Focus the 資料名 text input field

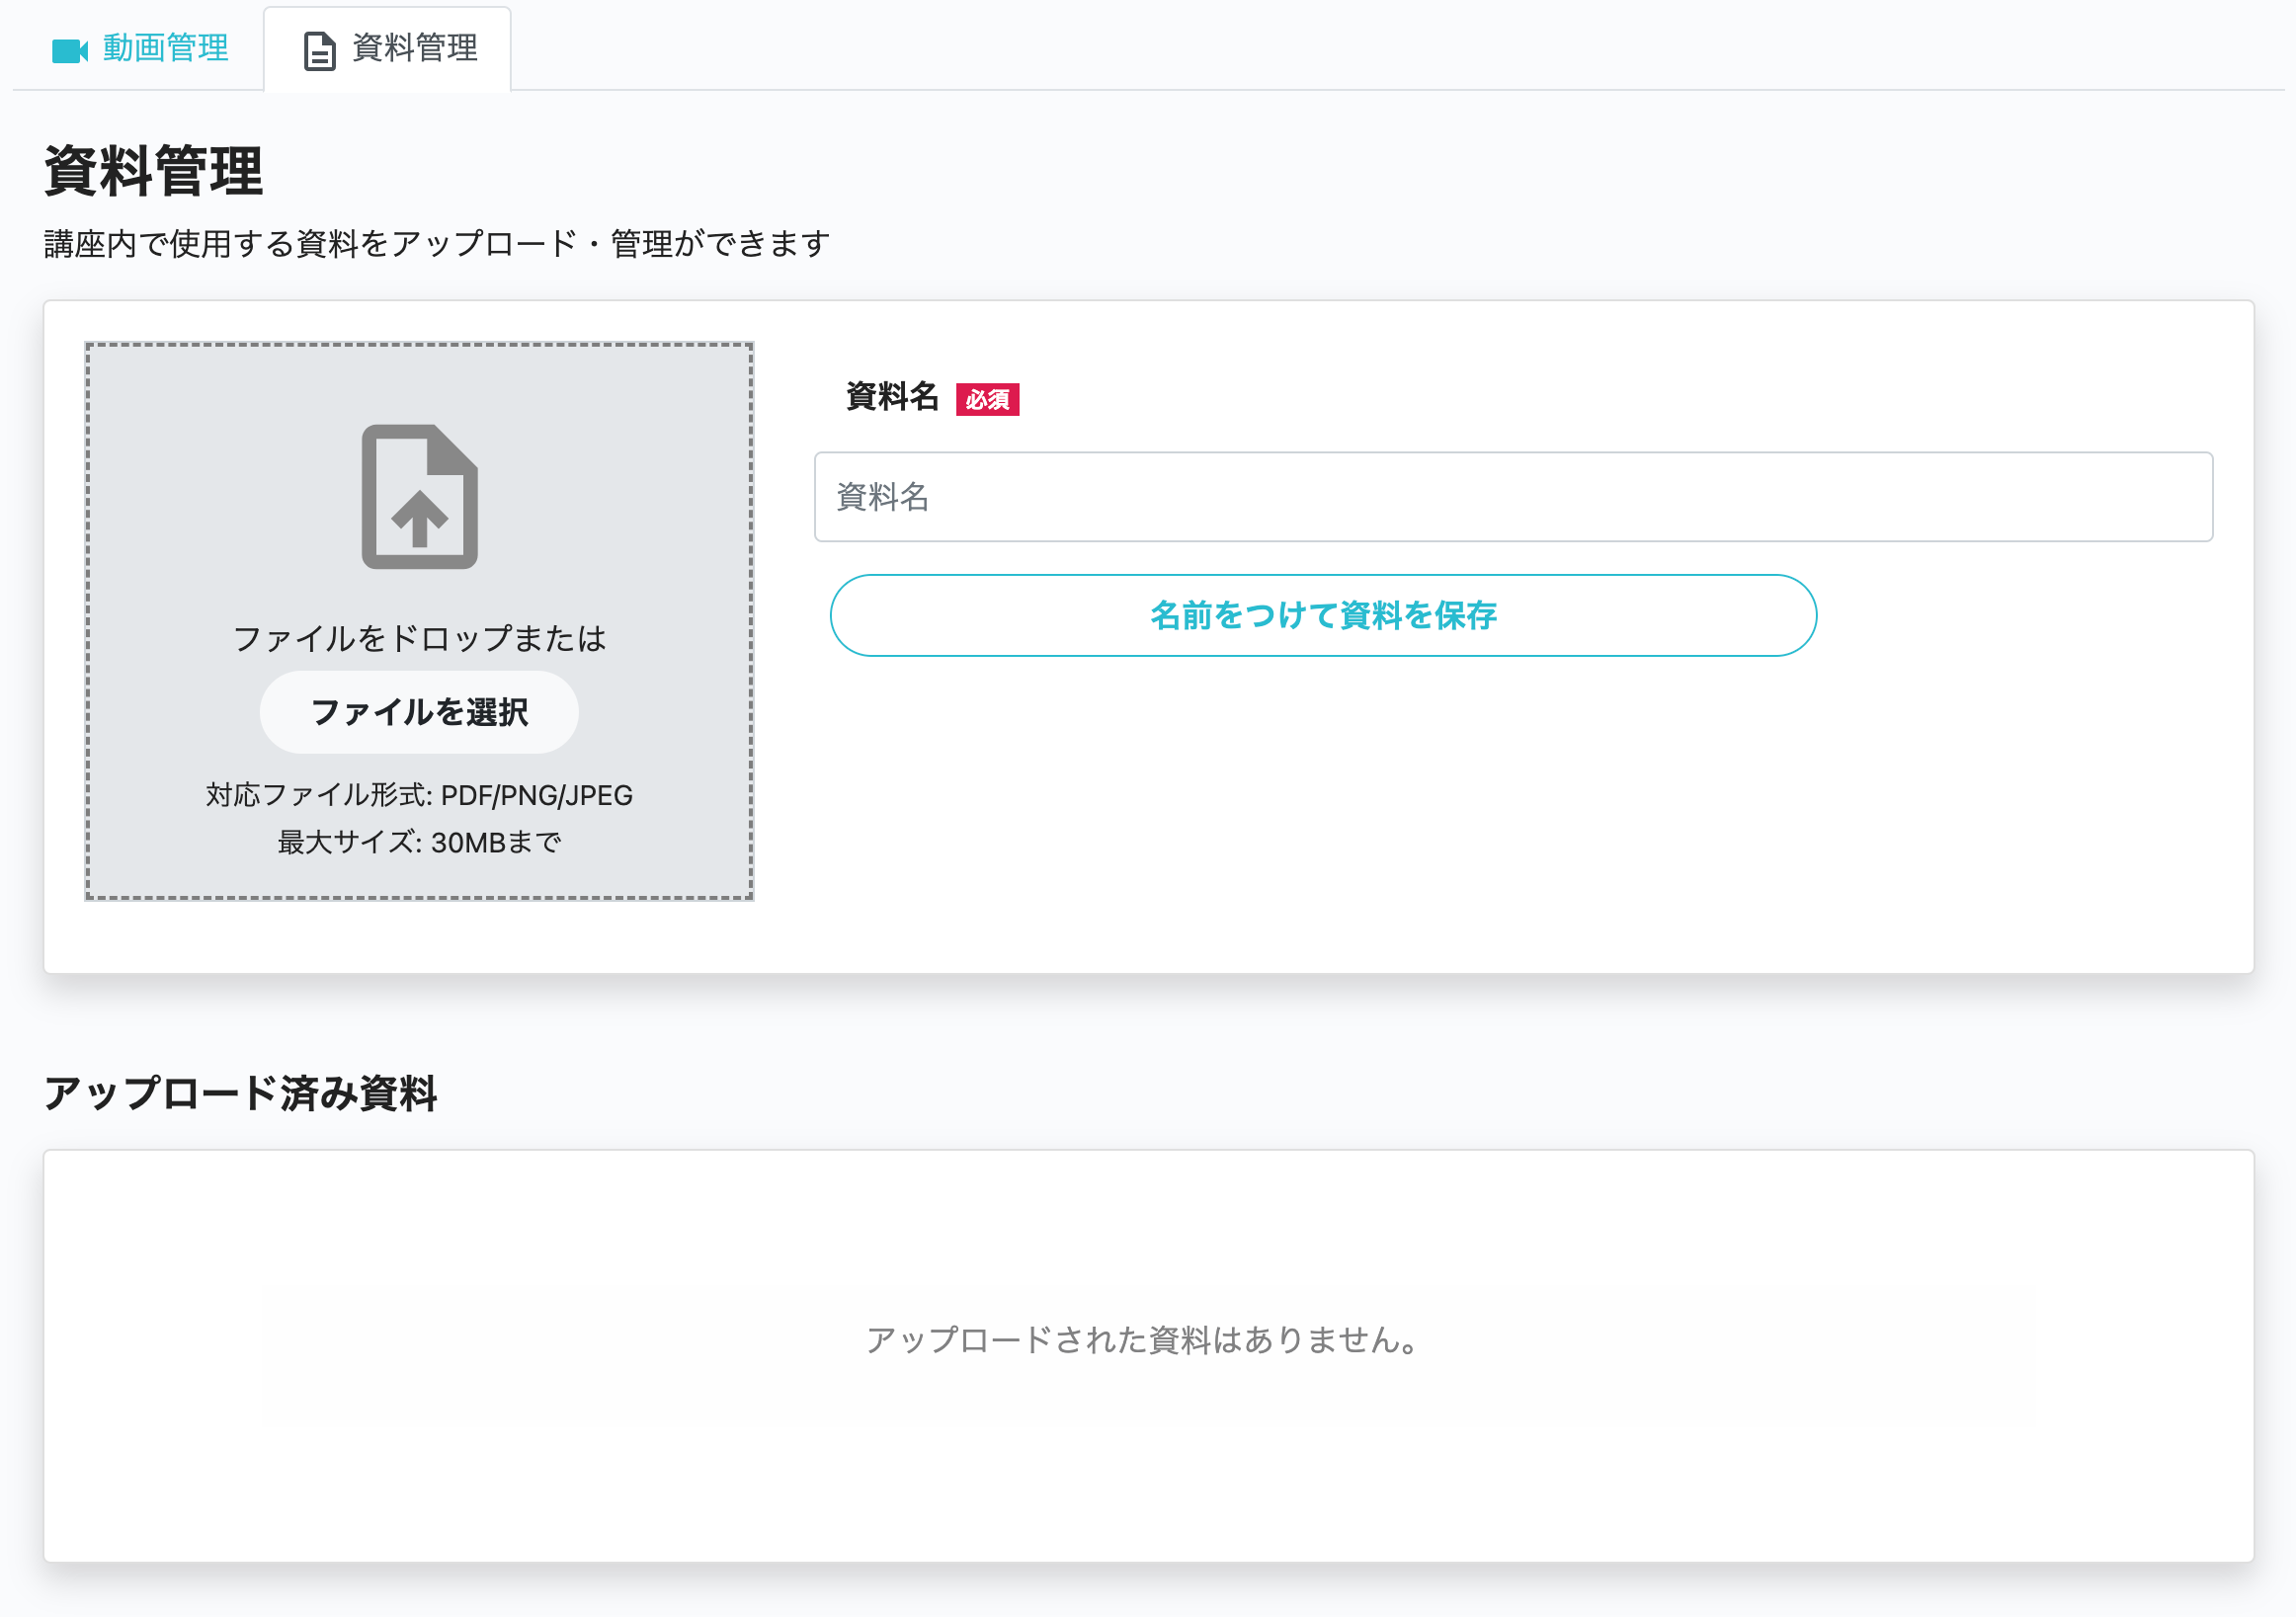(1512, 497)
